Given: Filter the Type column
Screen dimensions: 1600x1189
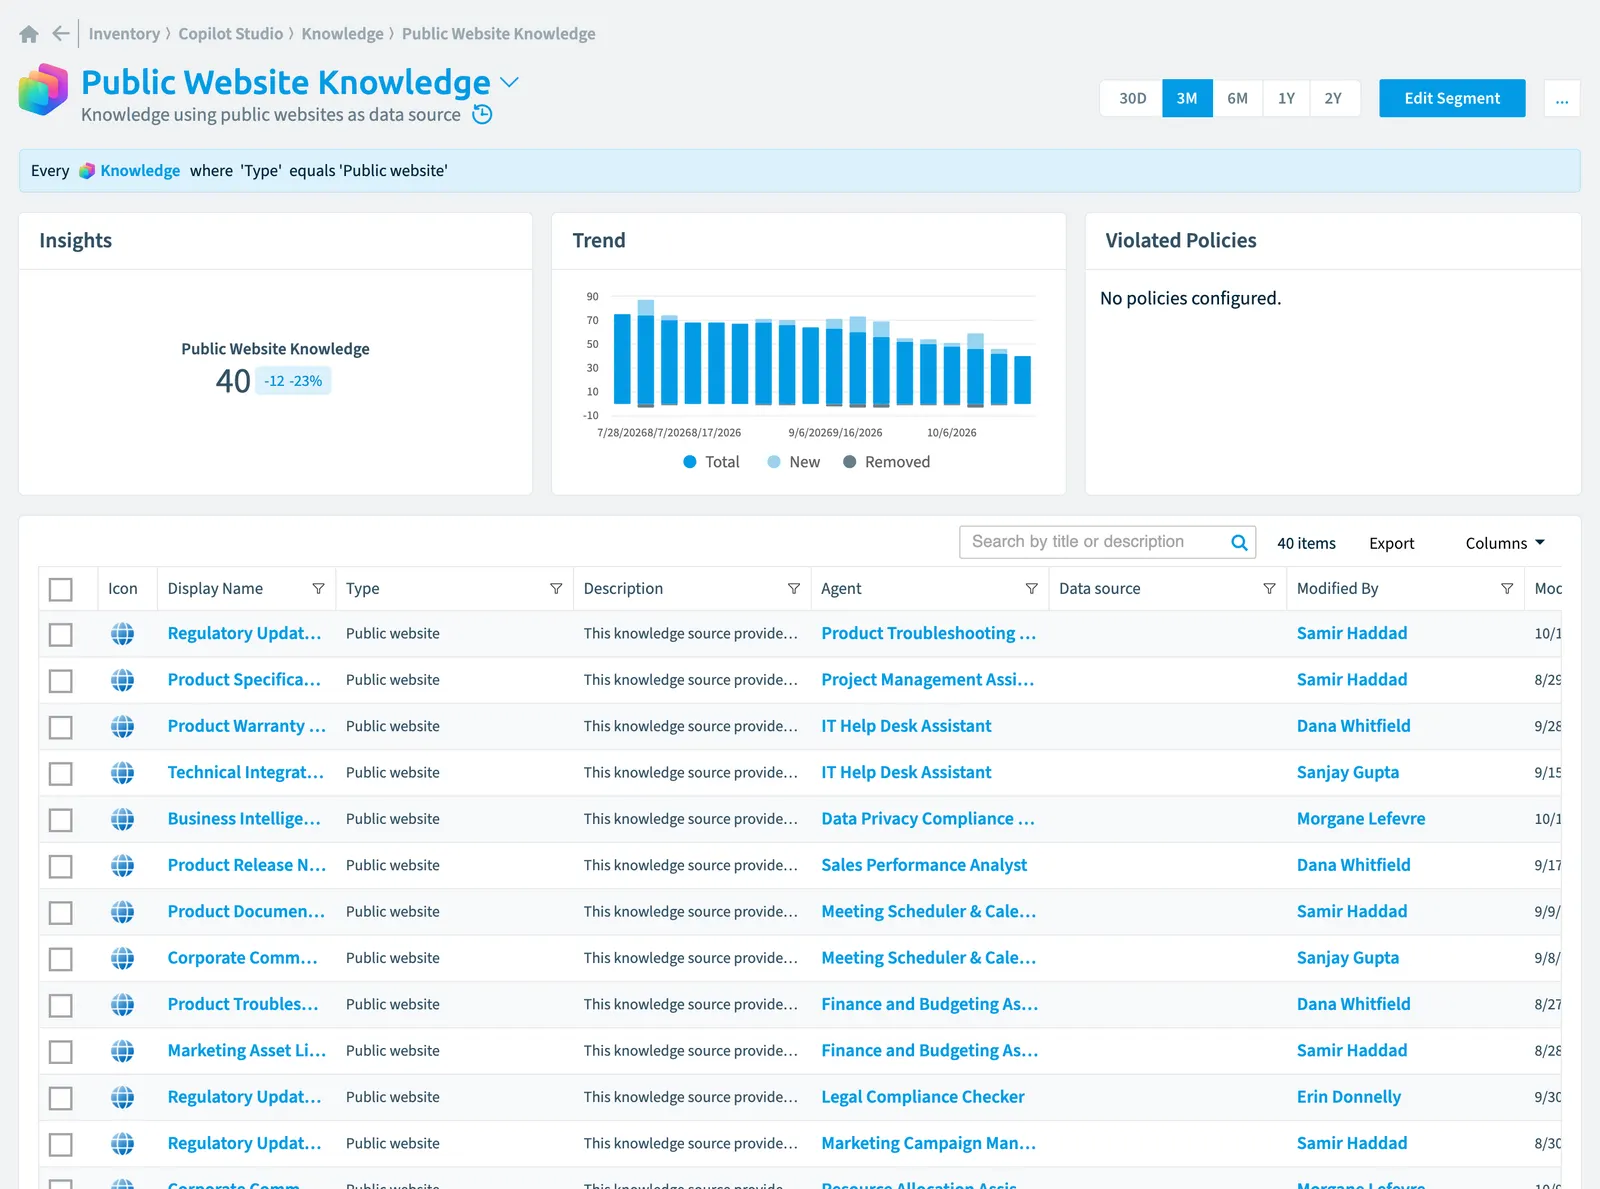Looking at the screenshot, I should tap(556, 589).
